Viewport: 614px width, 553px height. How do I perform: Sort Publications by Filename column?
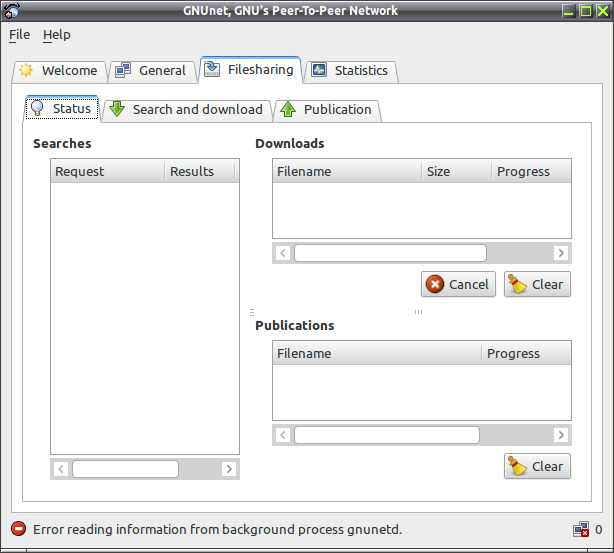(377, 353)
